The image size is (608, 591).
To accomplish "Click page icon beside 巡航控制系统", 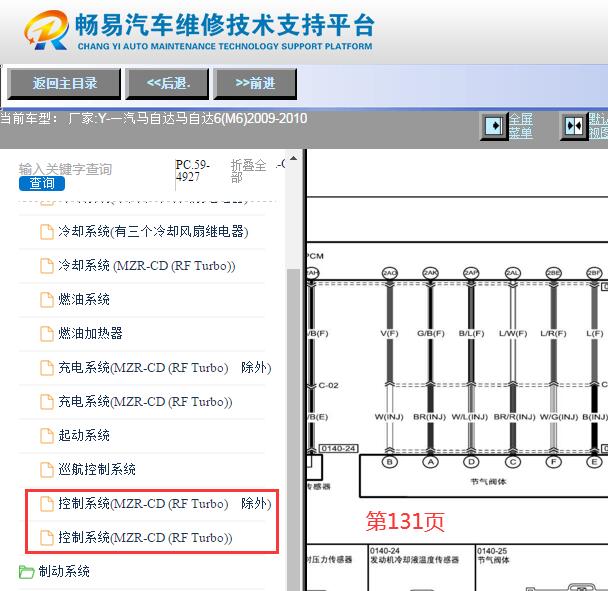I will (x=47, y=470).
